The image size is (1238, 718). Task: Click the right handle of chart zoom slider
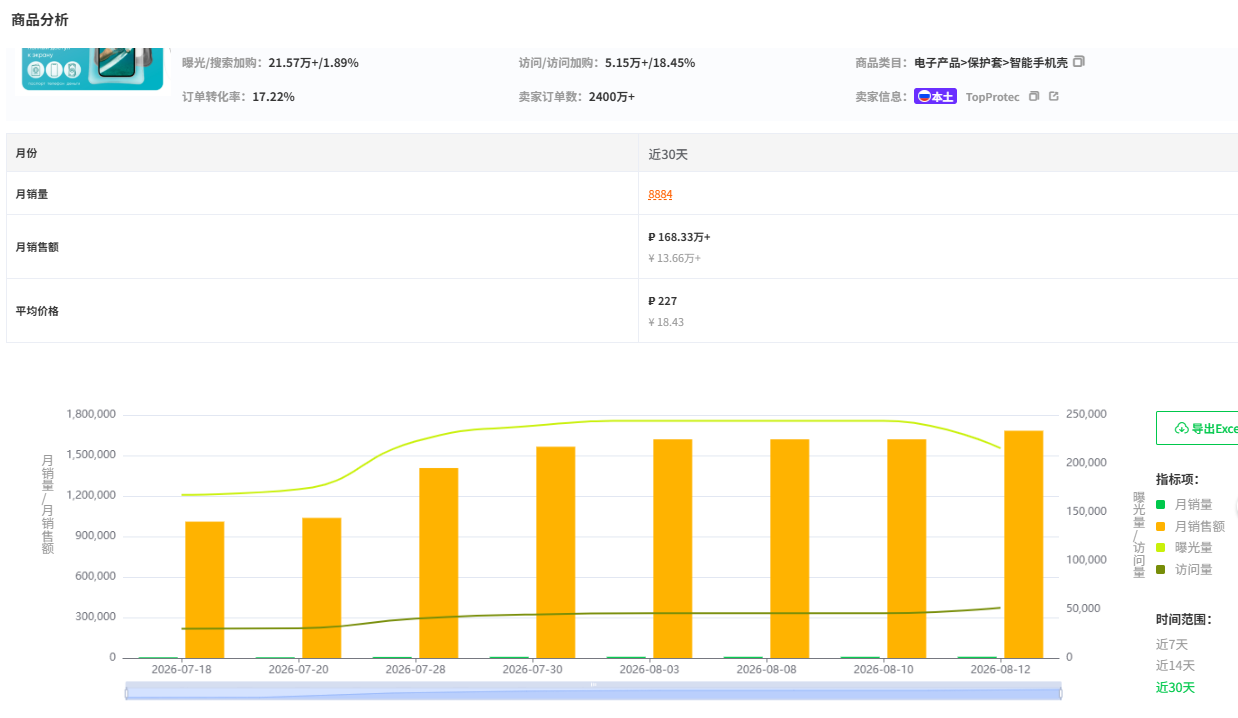click(1060, 692)
